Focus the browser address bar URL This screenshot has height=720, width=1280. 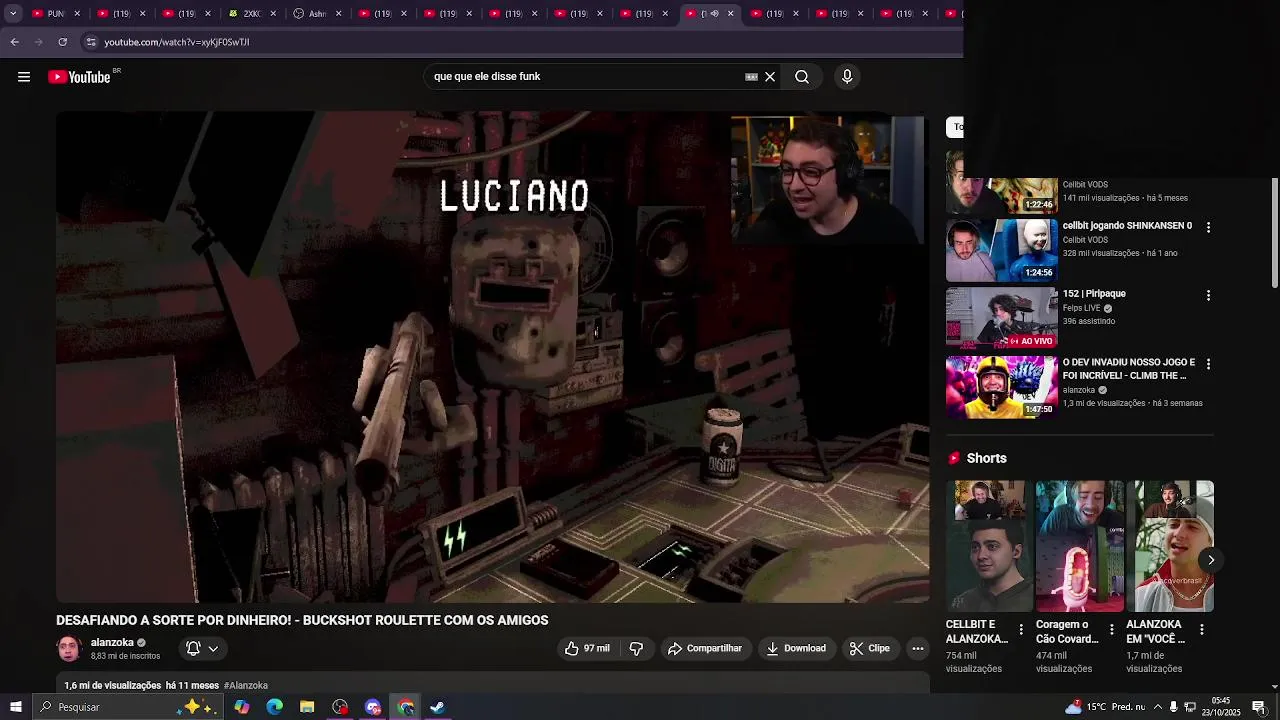[177, 42]
